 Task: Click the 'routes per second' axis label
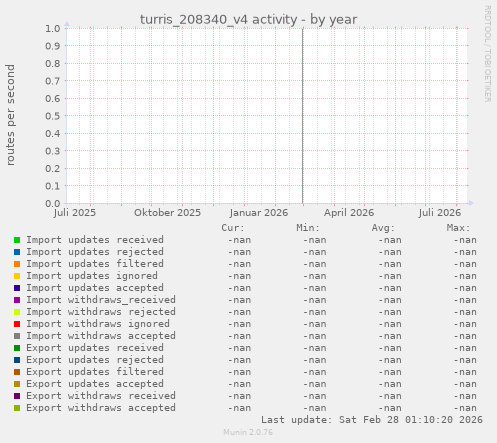[x=10, y=115]
